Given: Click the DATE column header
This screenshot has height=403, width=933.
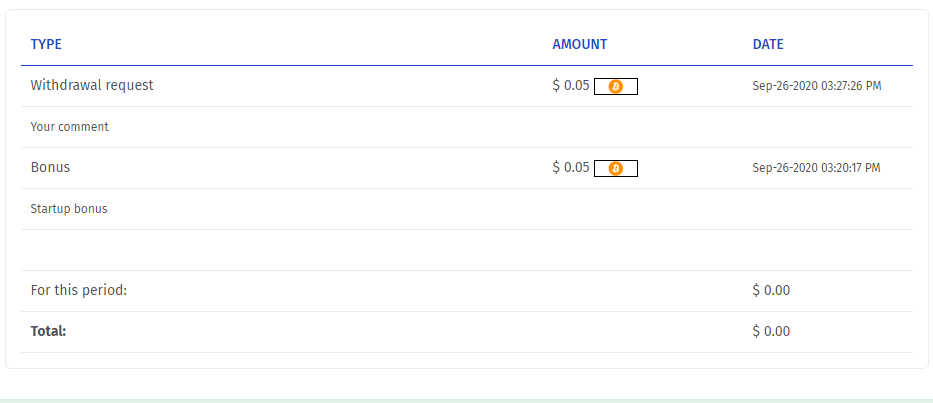Looking at the screenshot, I should pos(768,44).
